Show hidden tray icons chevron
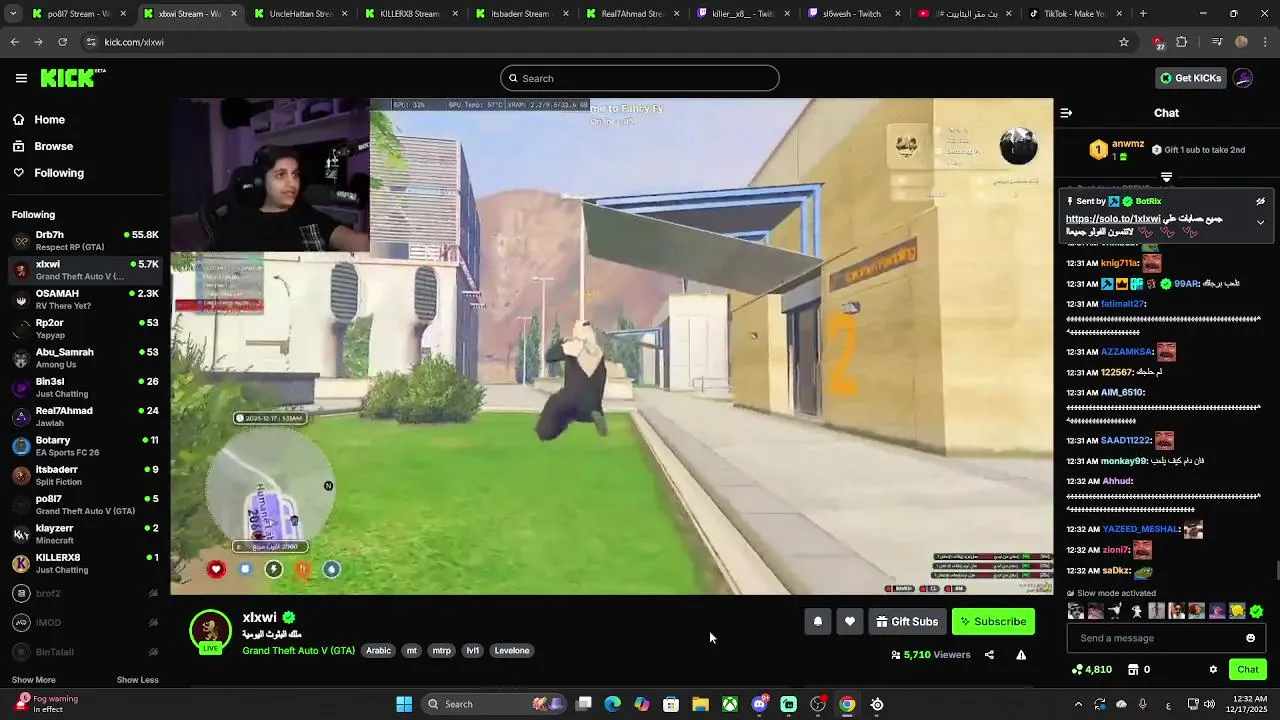 pos(1077,704)
